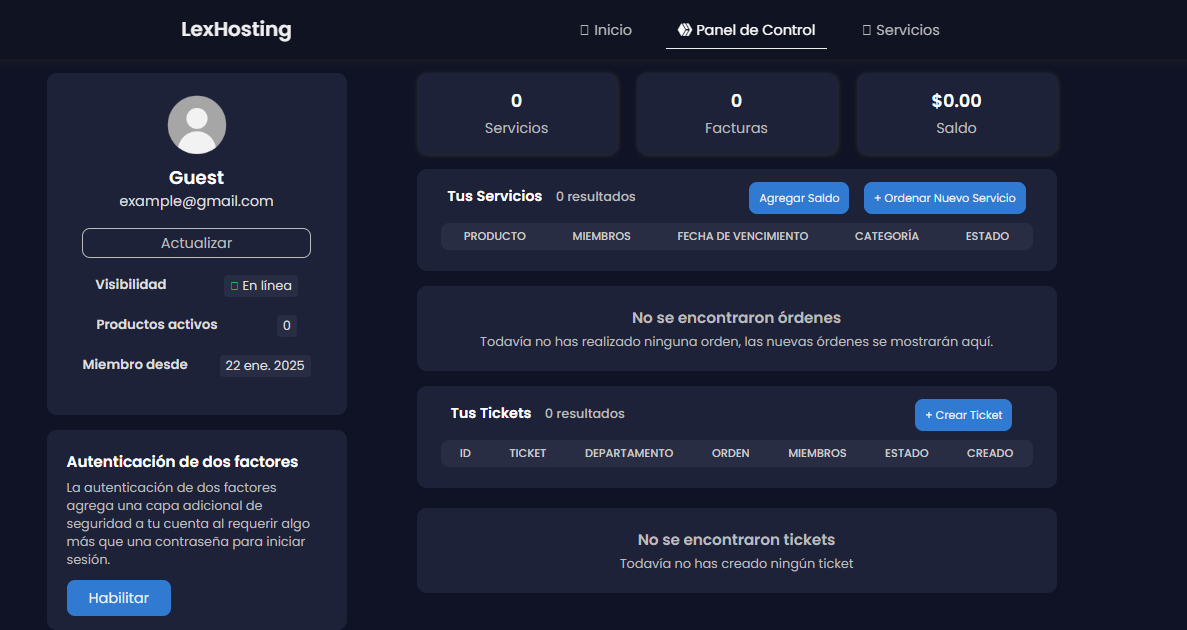Open the $0.00 Saldo summary card
Screen dimensions: 1187x630
point(956,114)
